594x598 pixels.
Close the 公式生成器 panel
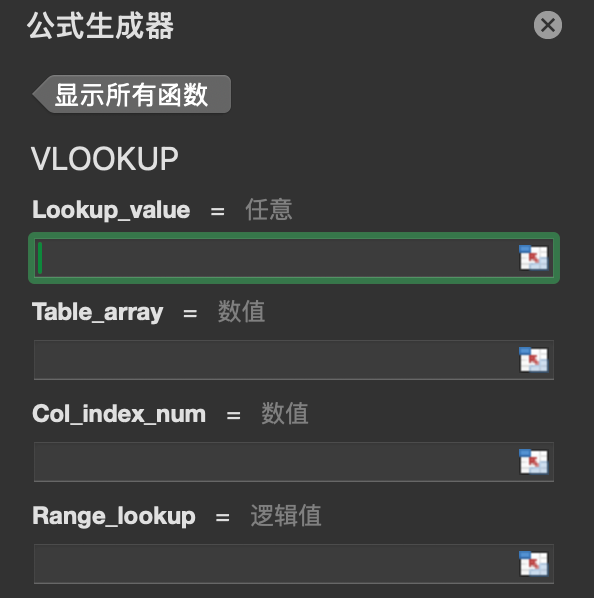click(x=547, y=25)
